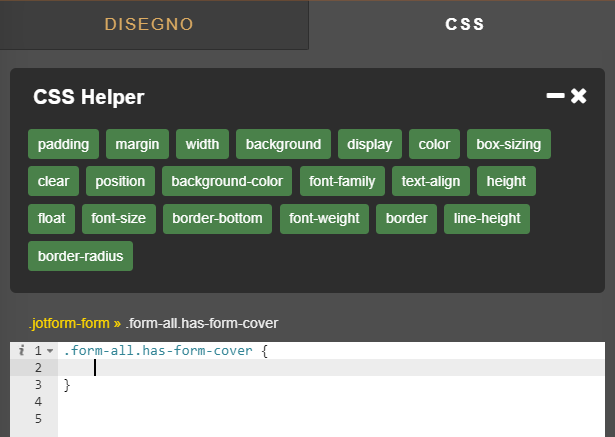Insert the background-color property
This screenshot has width=615, height=437.
pyautogui.click(x=227, y=181)
